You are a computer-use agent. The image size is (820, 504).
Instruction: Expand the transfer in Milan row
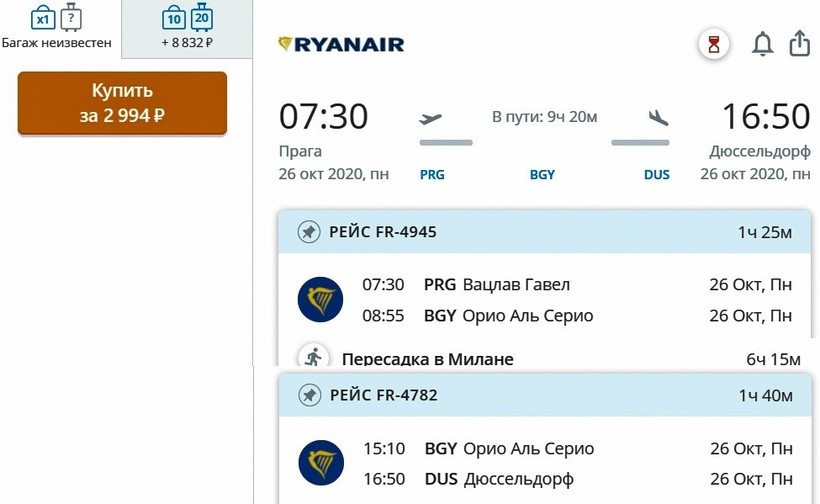(x=544, y=359)
